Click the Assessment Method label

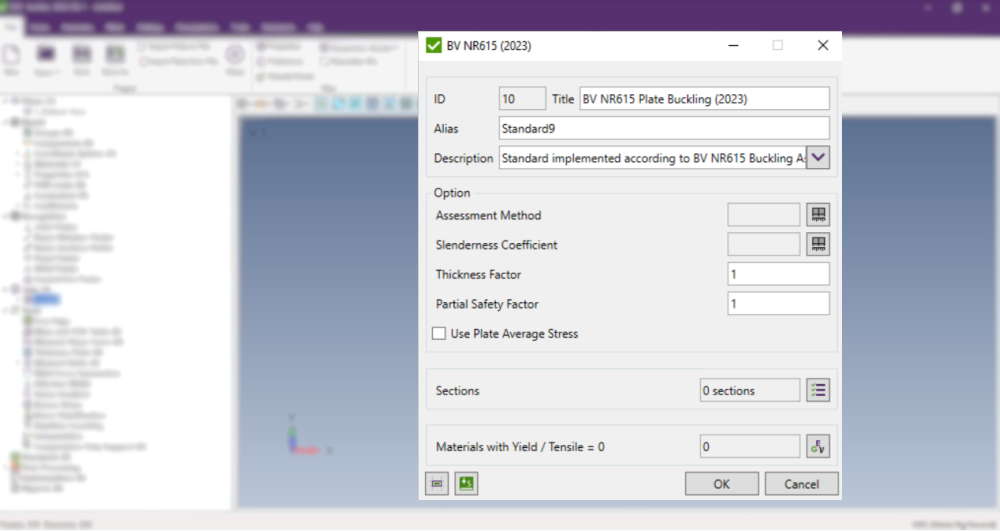[489, 215]
